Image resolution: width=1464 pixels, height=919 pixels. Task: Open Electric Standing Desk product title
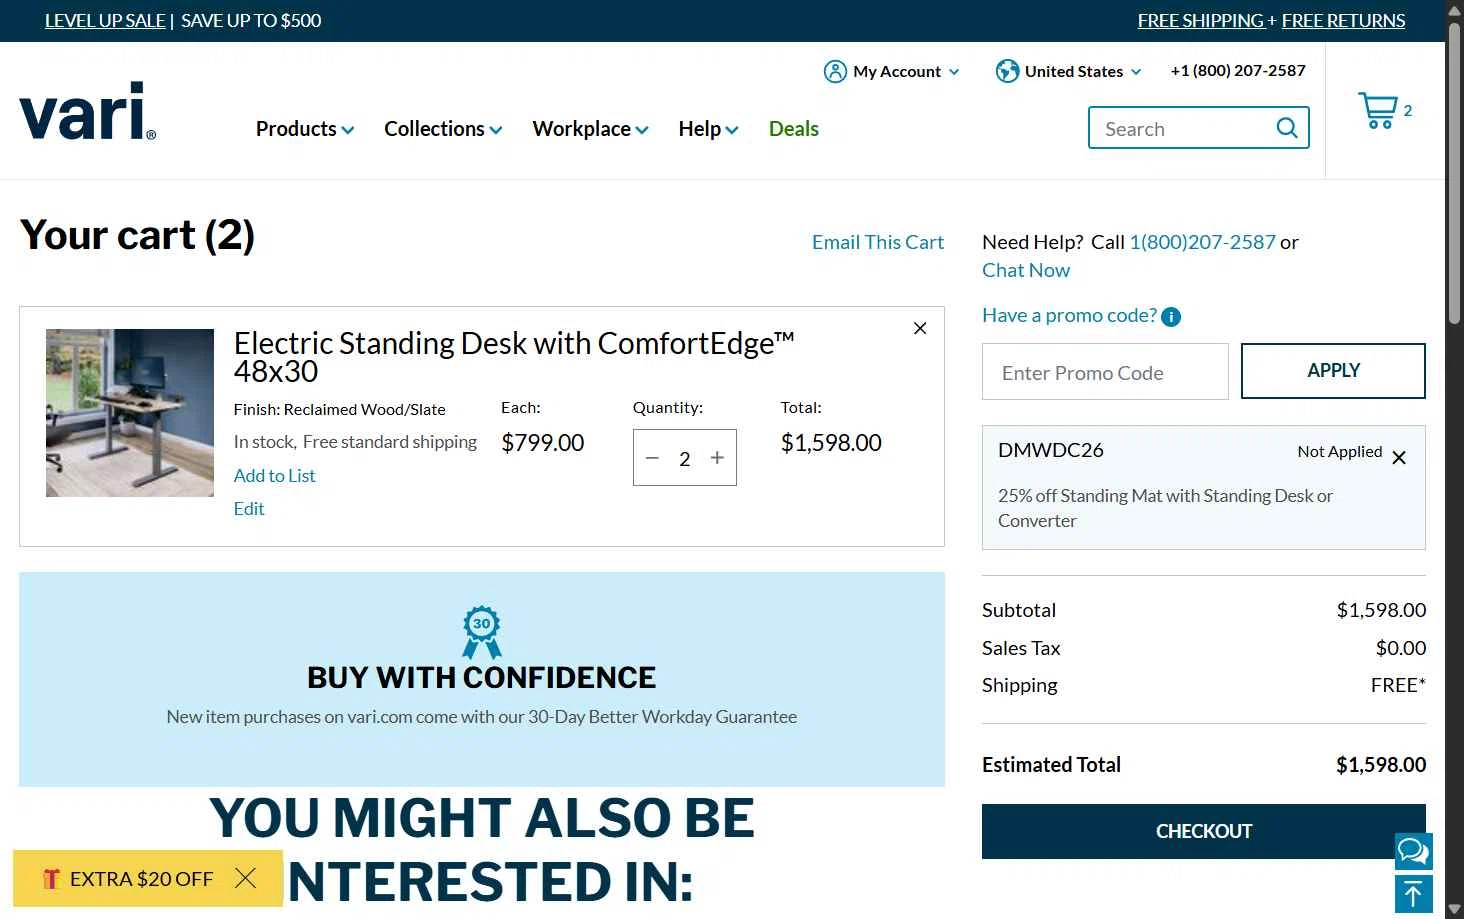pyautogui.click(x=514, y=357)
